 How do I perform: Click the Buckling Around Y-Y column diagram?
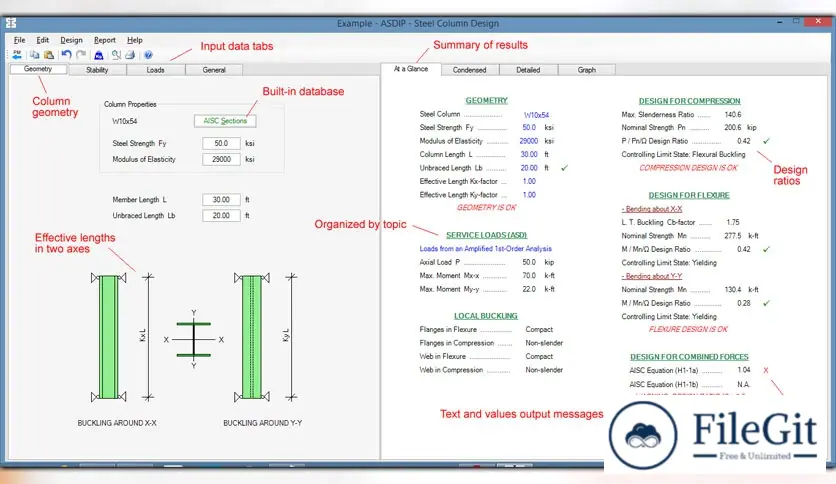tap(252, 337)
